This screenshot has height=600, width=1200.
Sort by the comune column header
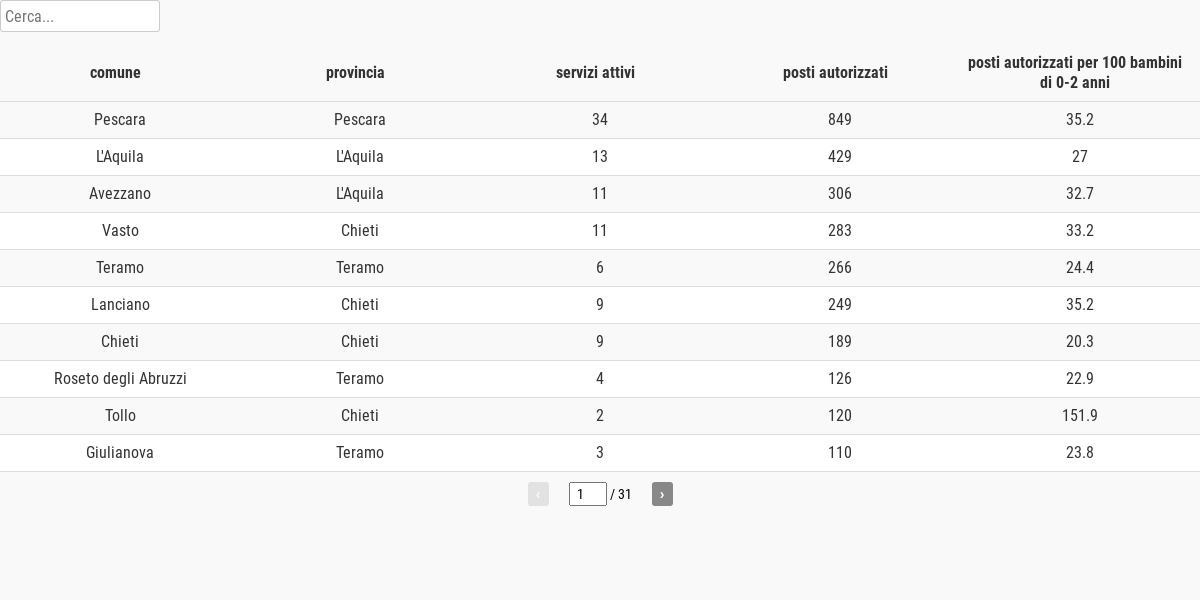[x=115, y=72]
